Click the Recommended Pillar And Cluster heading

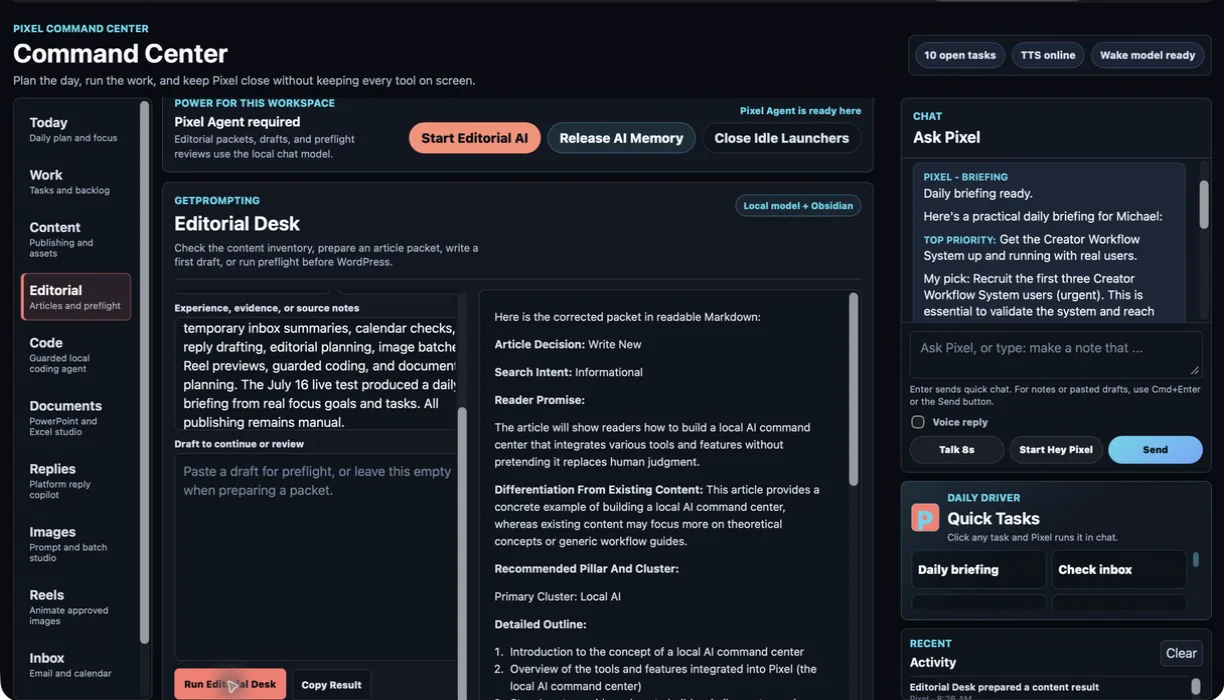pyautogui.click(x=586, y=569)
